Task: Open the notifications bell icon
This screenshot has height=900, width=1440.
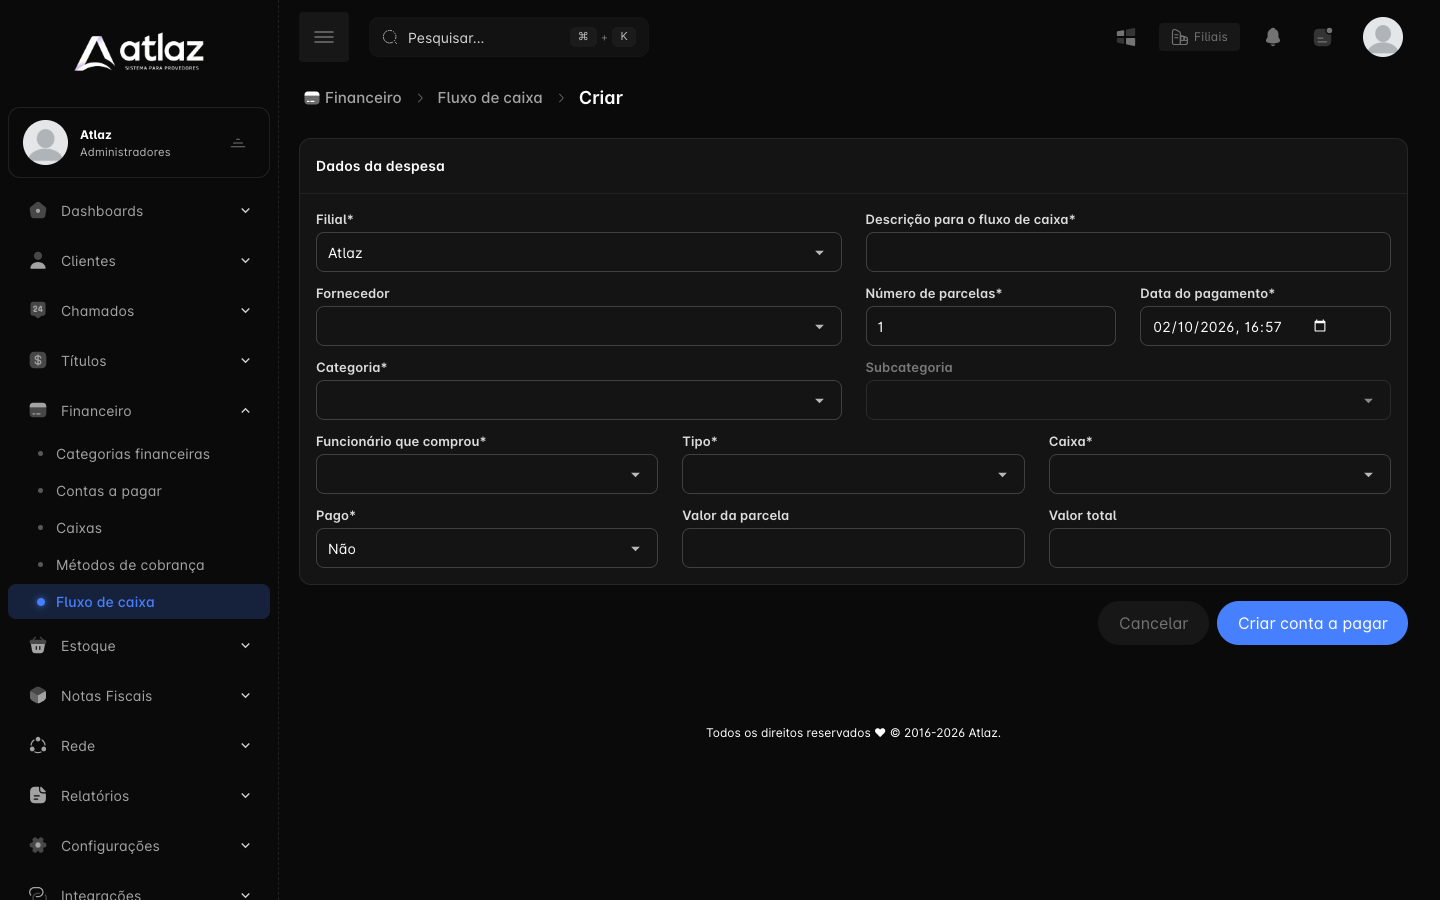Action: pyautogui.click(x=1273, y=37)
